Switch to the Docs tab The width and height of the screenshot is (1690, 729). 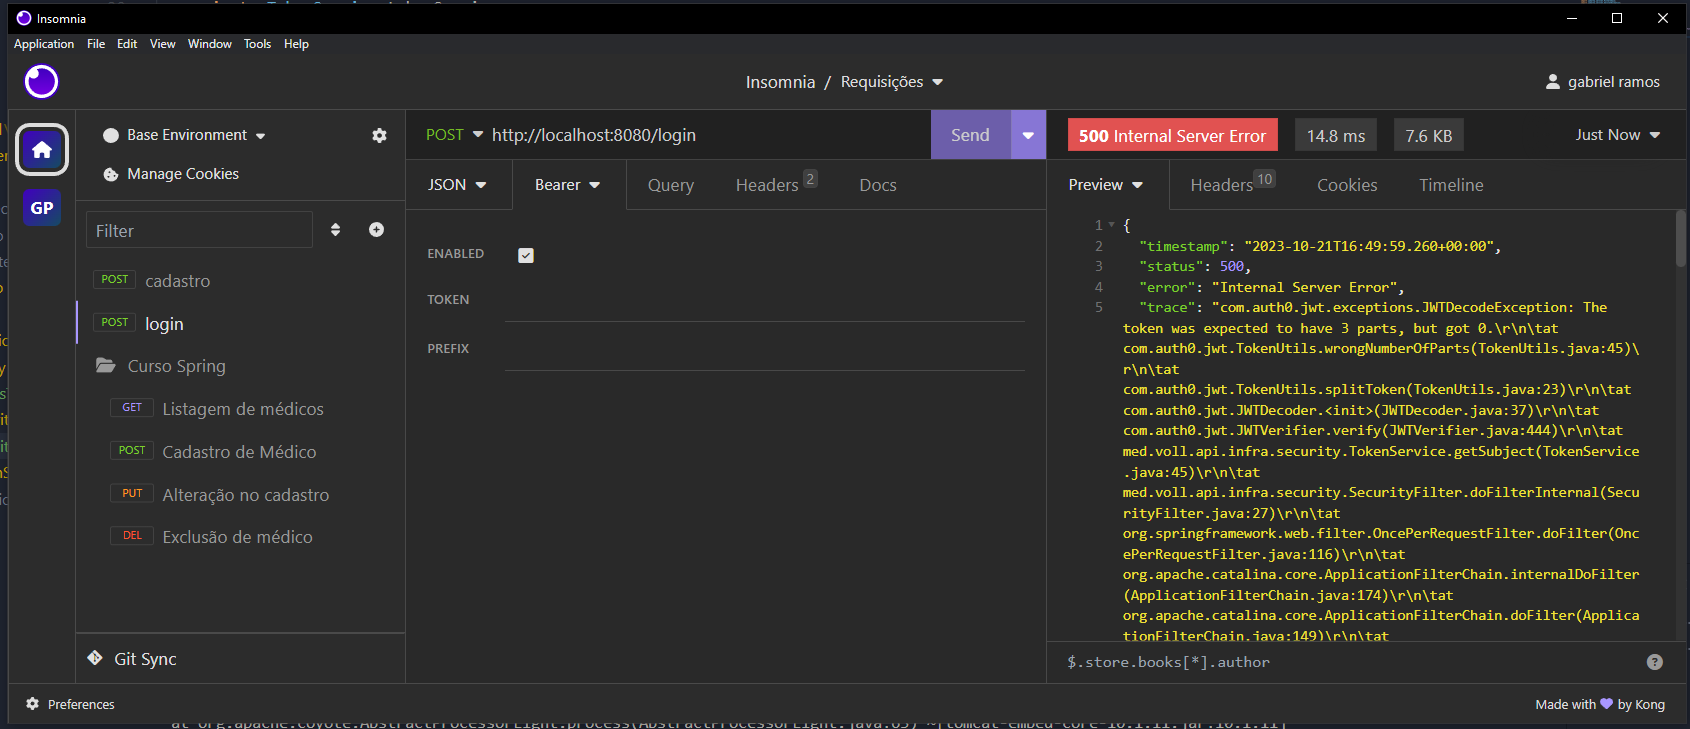click(878, 185)
